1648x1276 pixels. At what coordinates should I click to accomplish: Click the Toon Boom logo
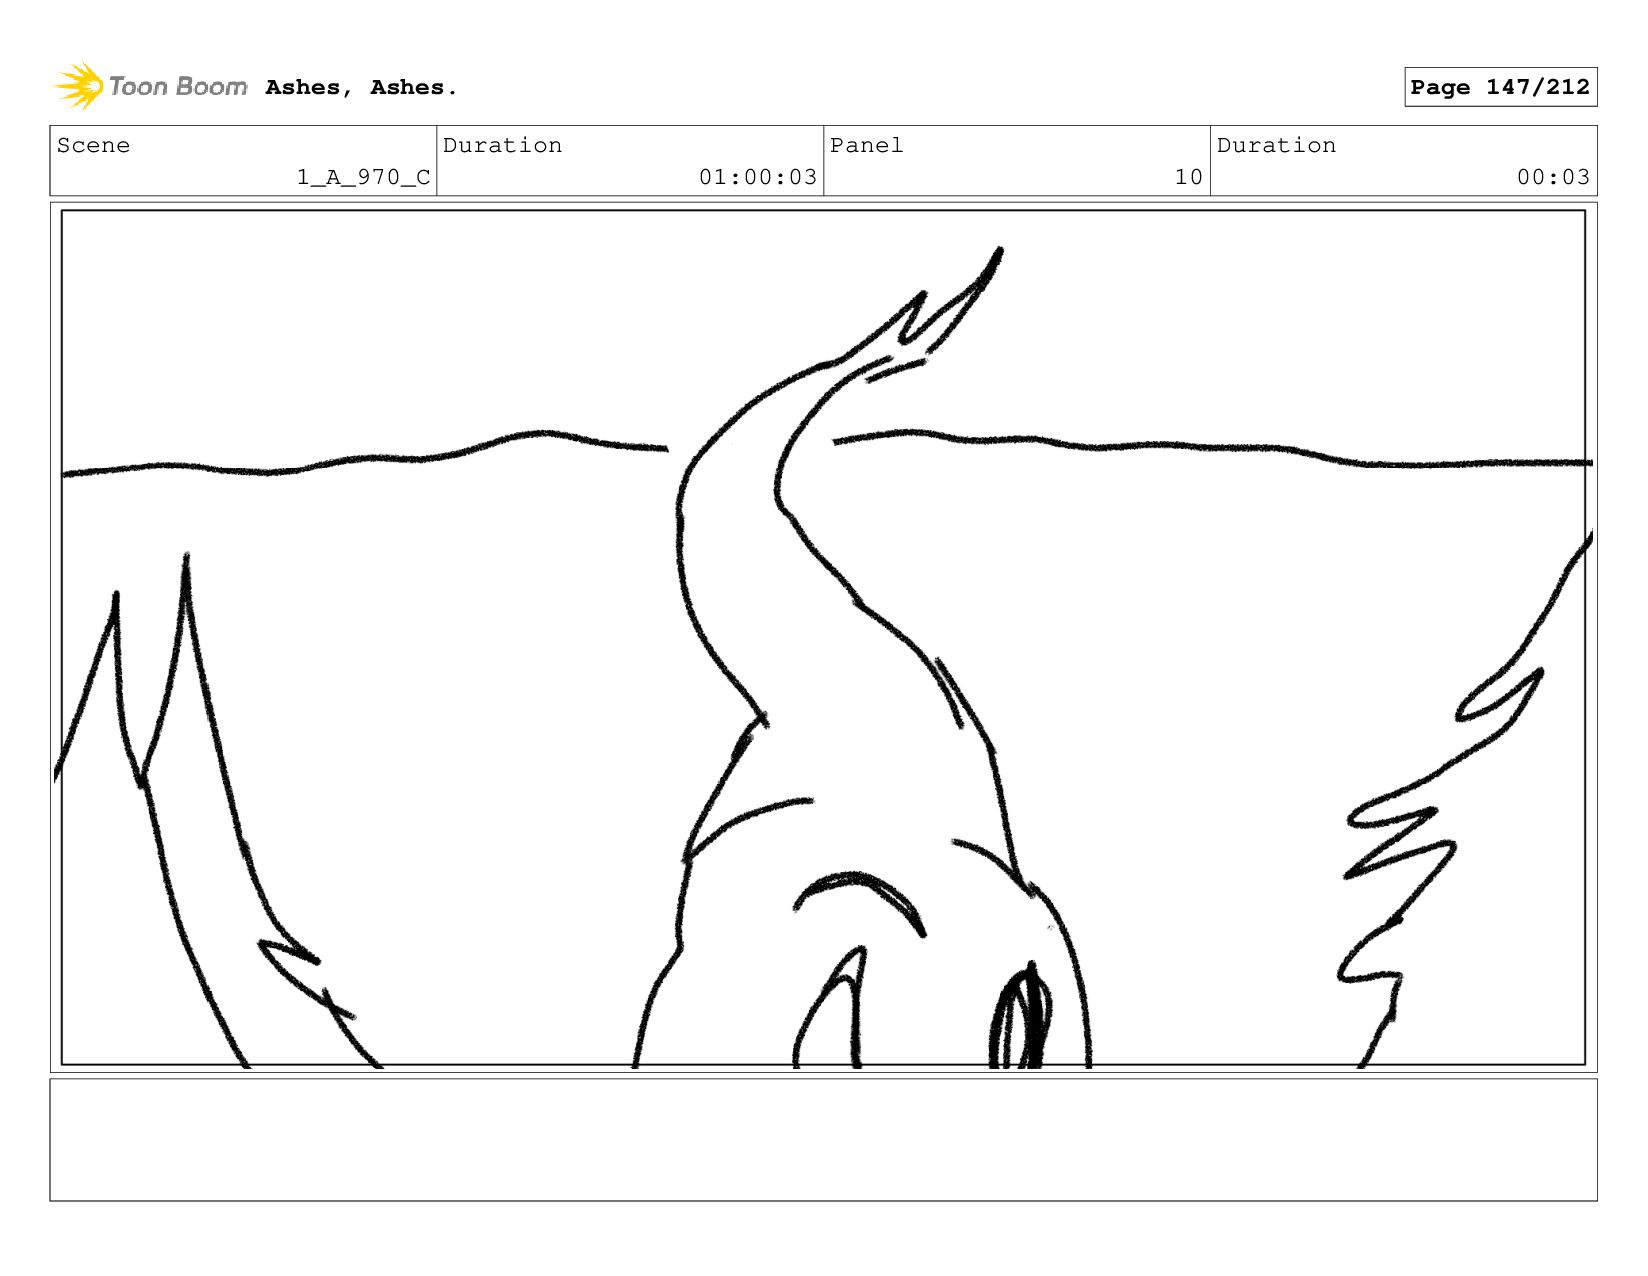150,87
